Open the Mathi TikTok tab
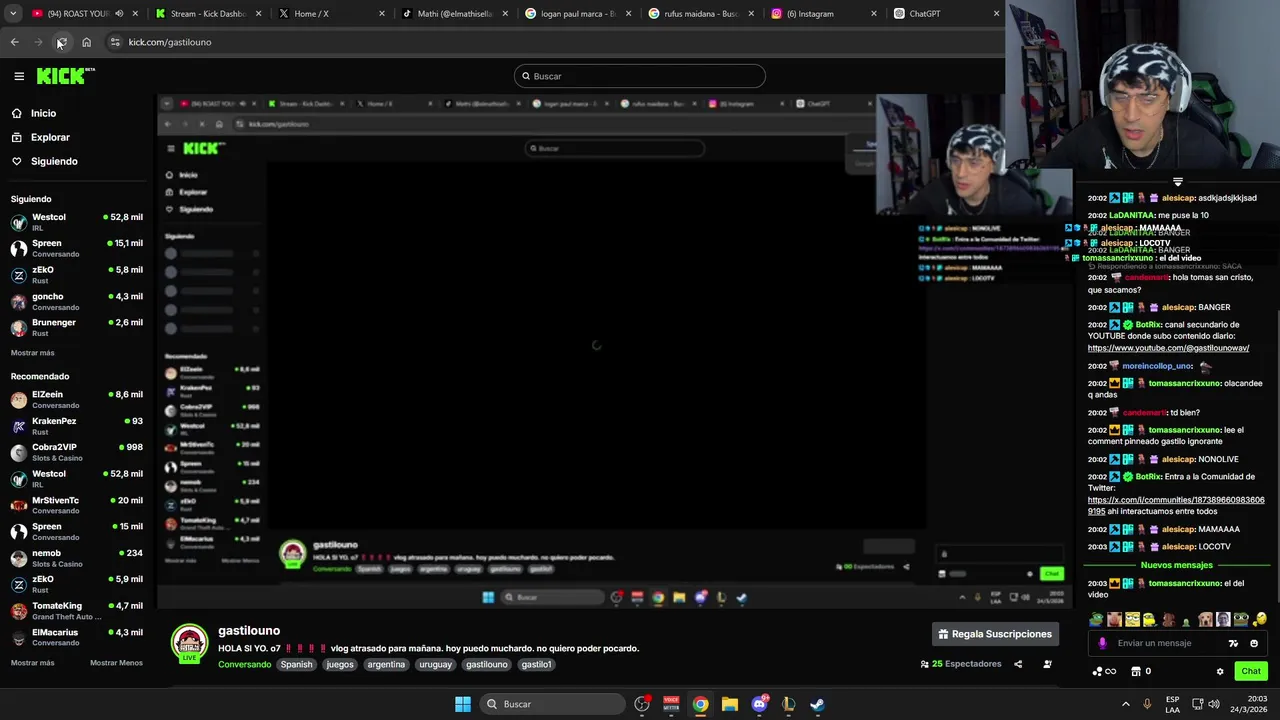This screenshot has width=1280, height=720. click(455, 14)
